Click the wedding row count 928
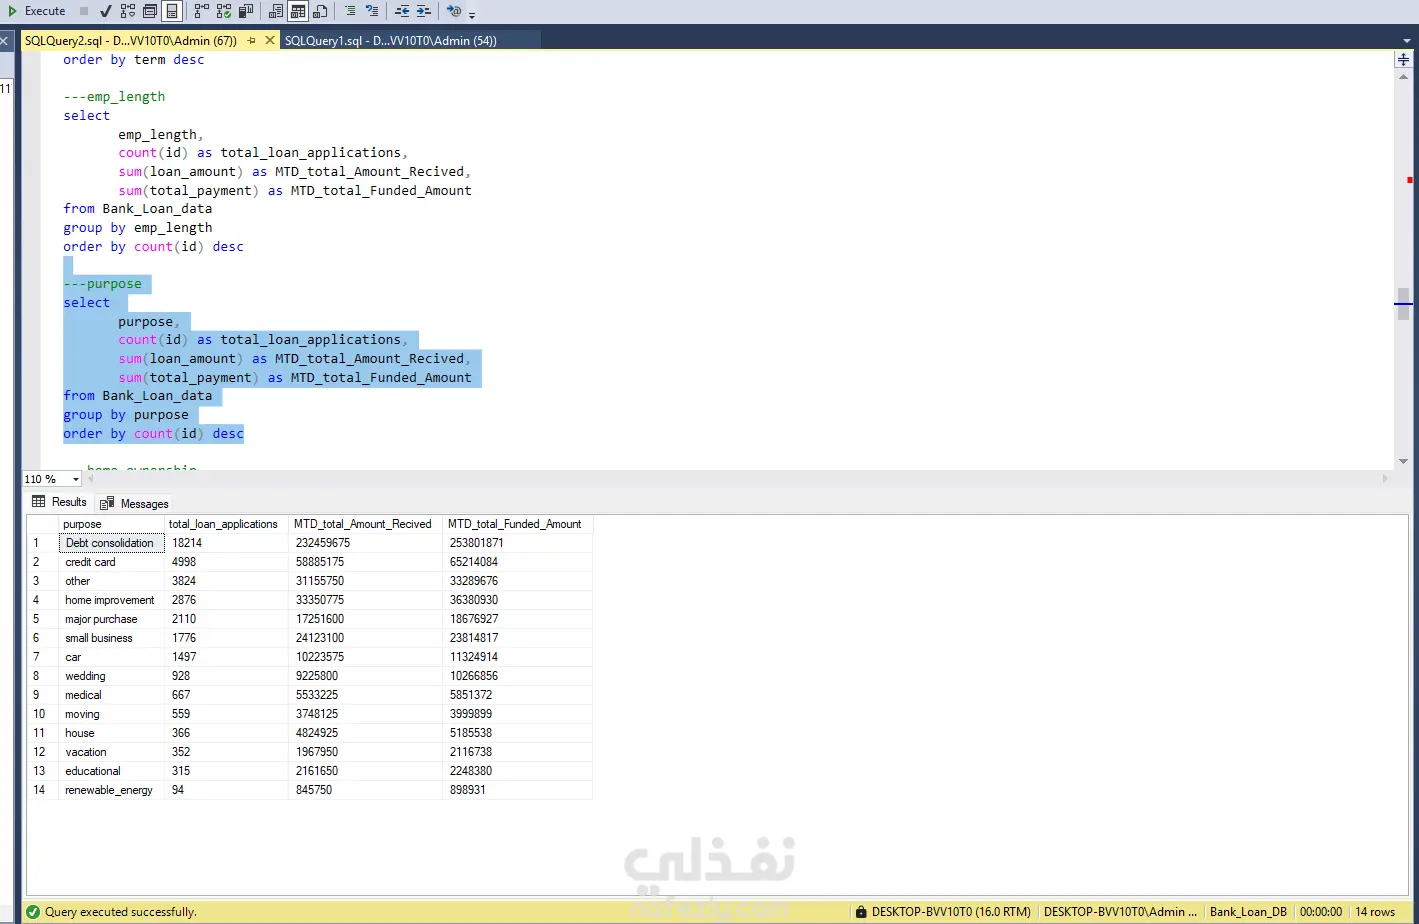The height and width of the screenshot is (924, 1419). [x=227, y=676]
